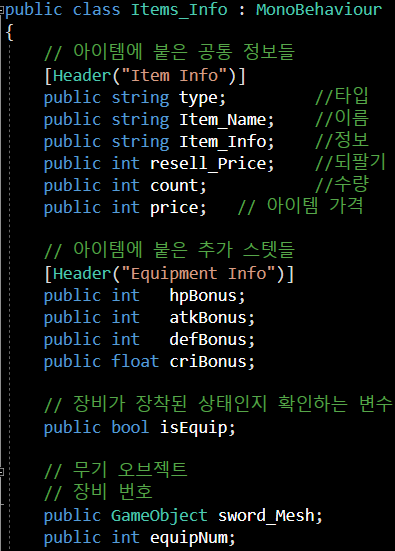
Task: Click the "bool" type keyword
Action: pos(130,428)
